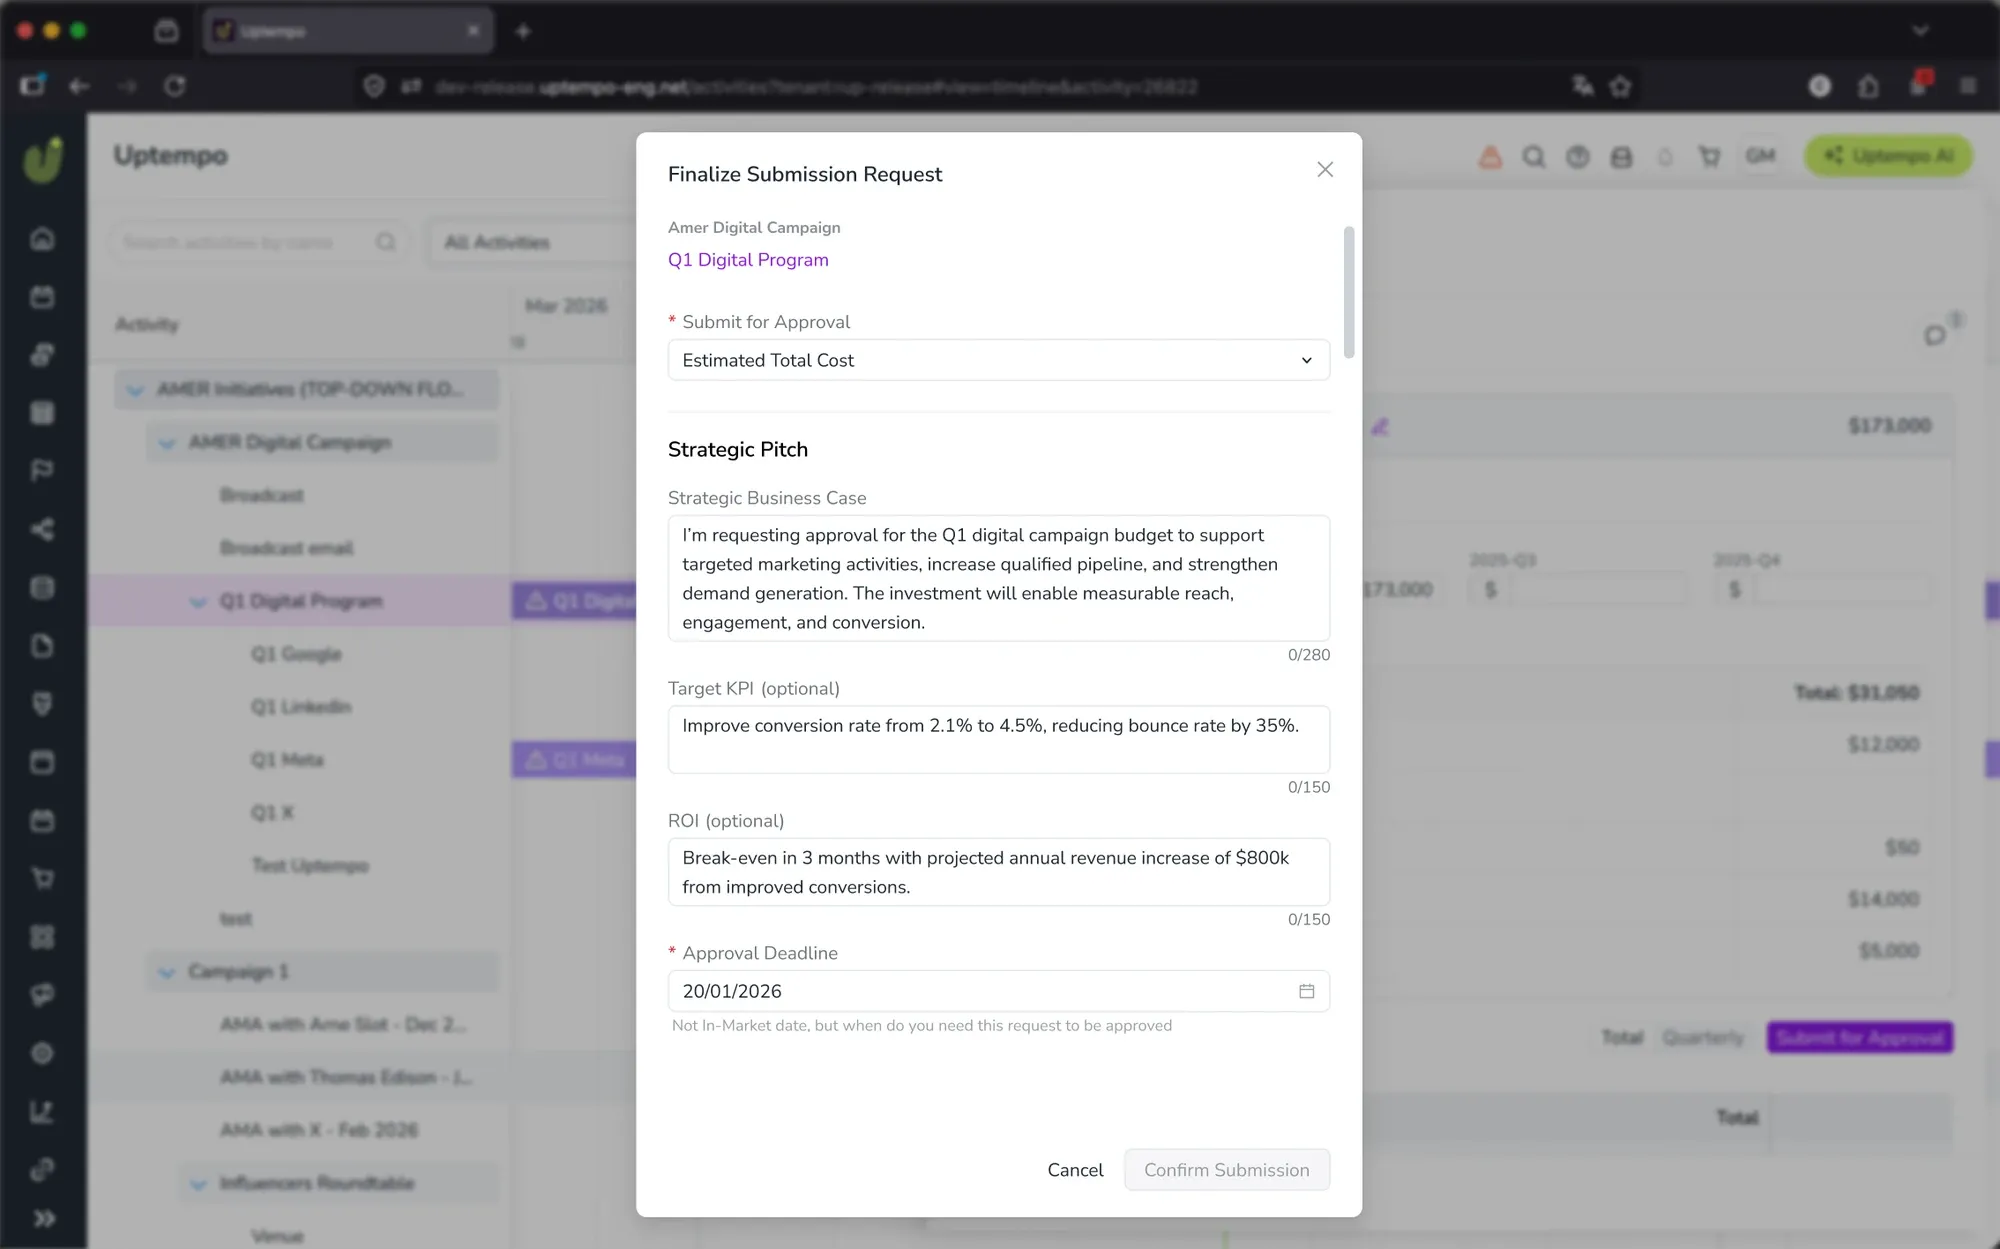The height and width of the screenshot is (1249, 2000).
Task: Collapse the Influencers Roundtable node
Action: click(198, 1184)
